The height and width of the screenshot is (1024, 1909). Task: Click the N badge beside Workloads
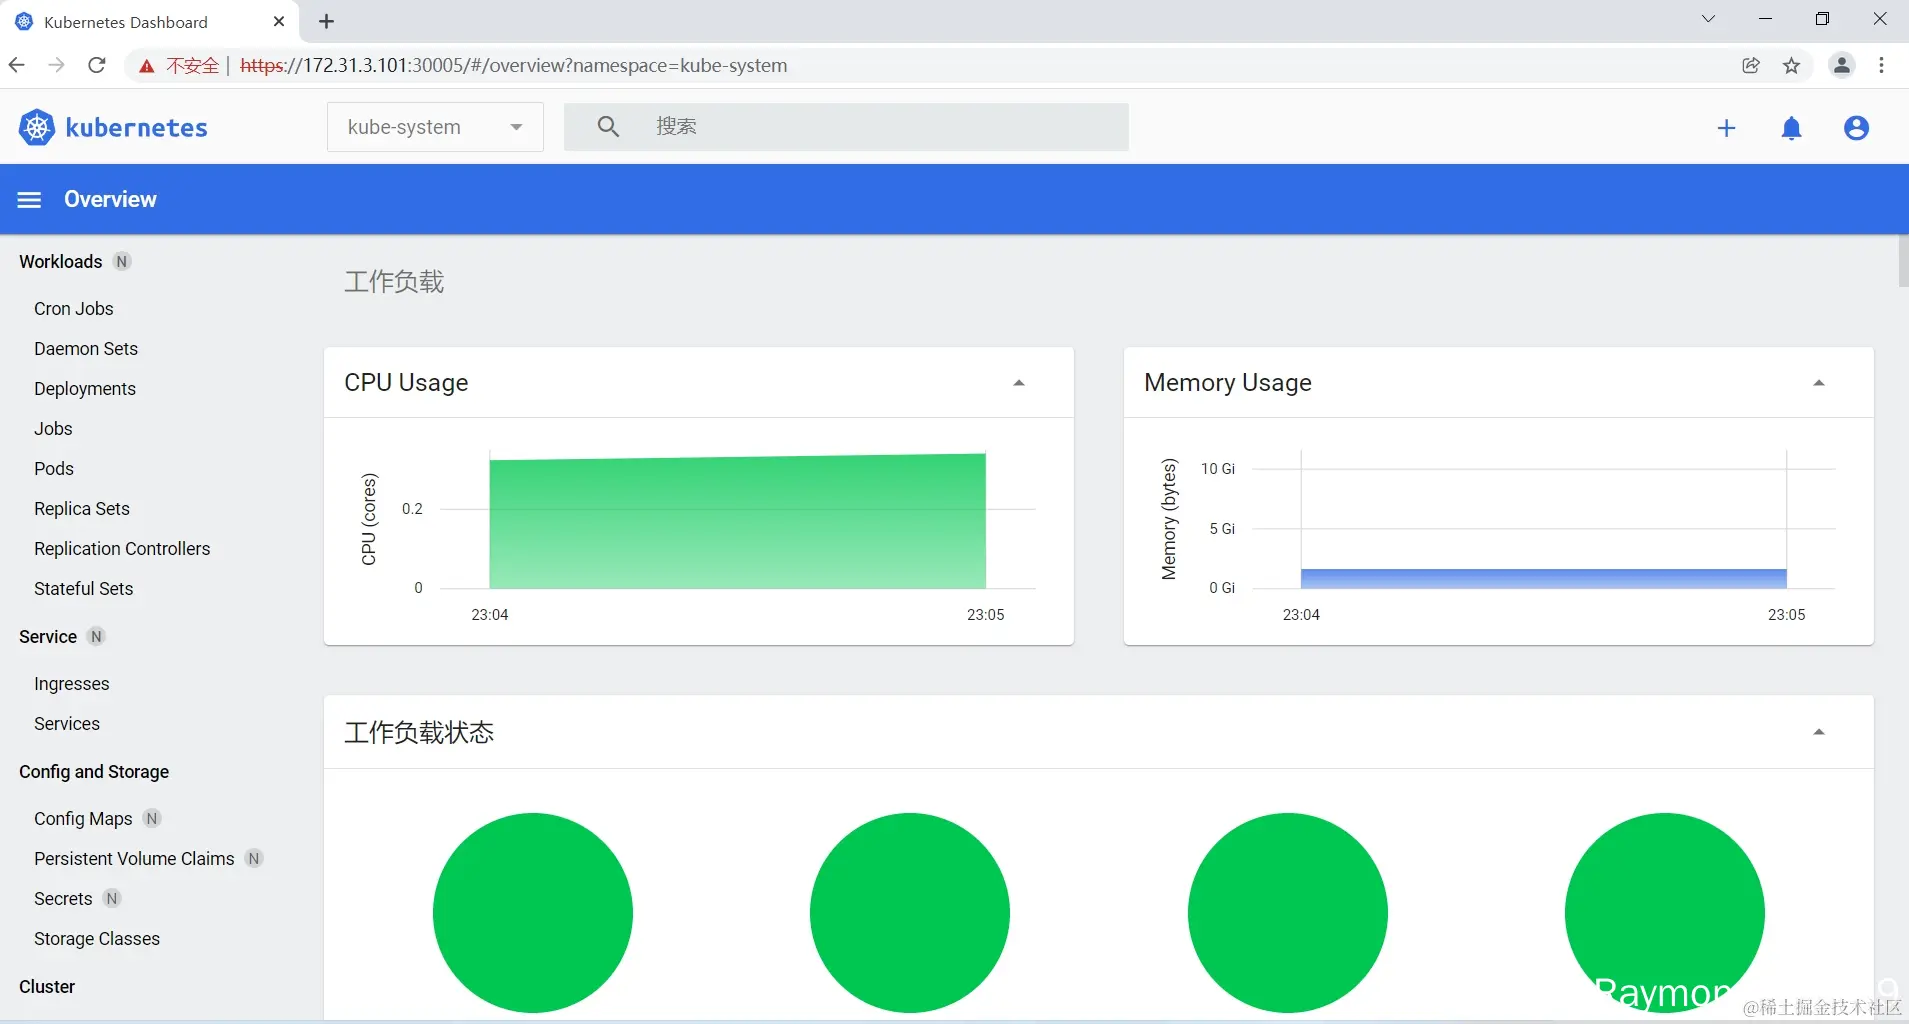click(122, 261)
